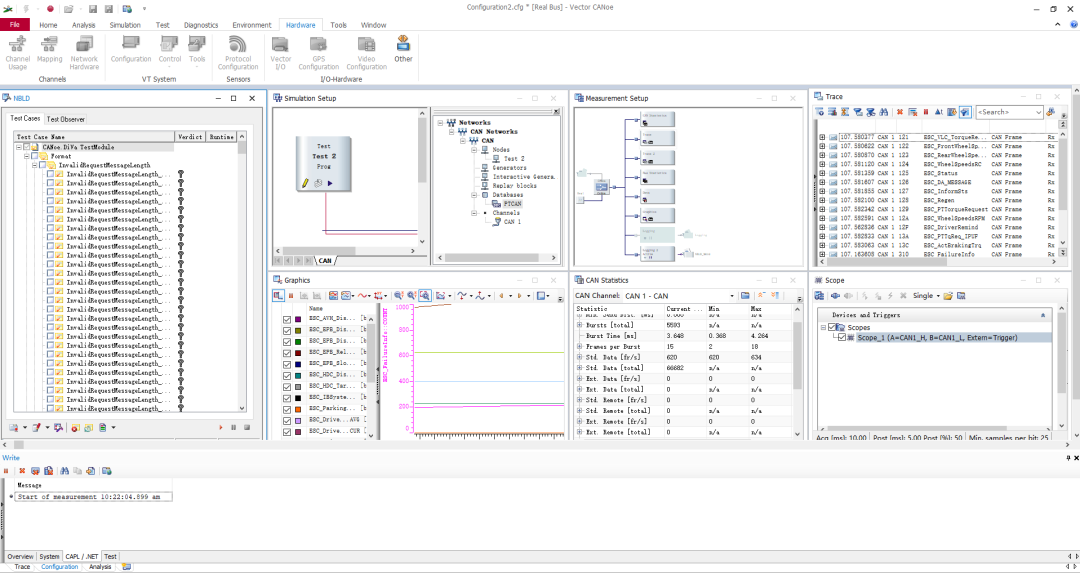Open the CAN Channel dropdown
This screenshot has width=1080, height=574.
click(x=732, y=296)
